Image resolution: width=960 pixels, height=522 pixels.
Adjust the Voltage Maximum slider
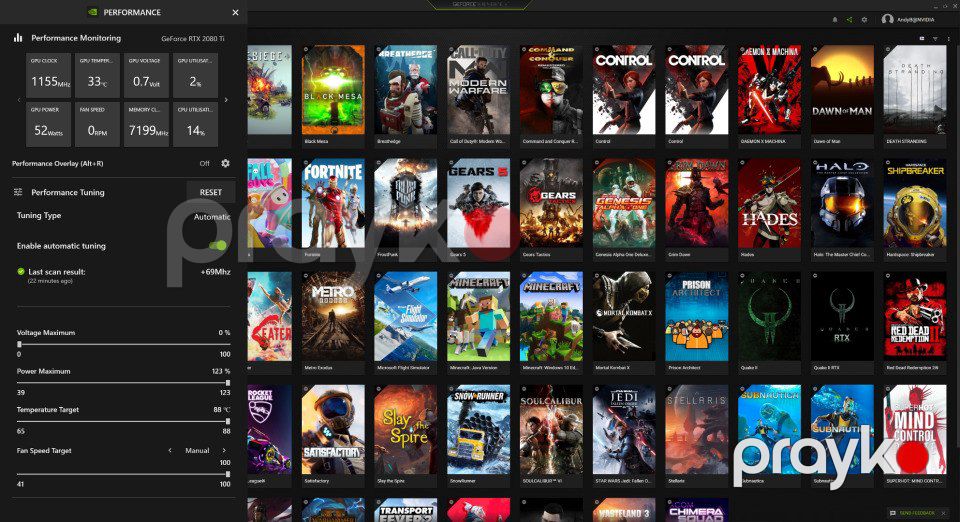point(123,344)
